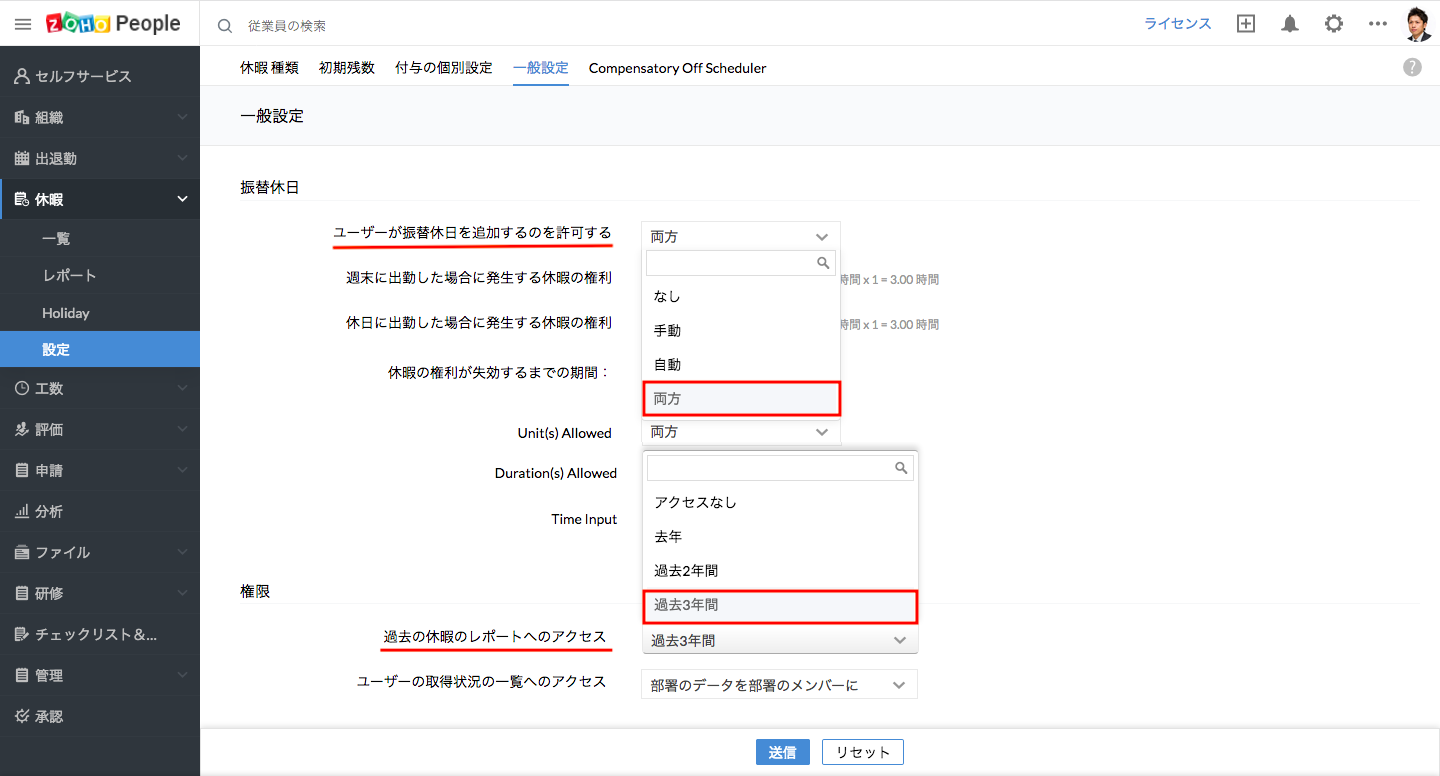Open the three-dot more options icon
Viewport: 1440px width, 776px height.
pos(1378,24)
